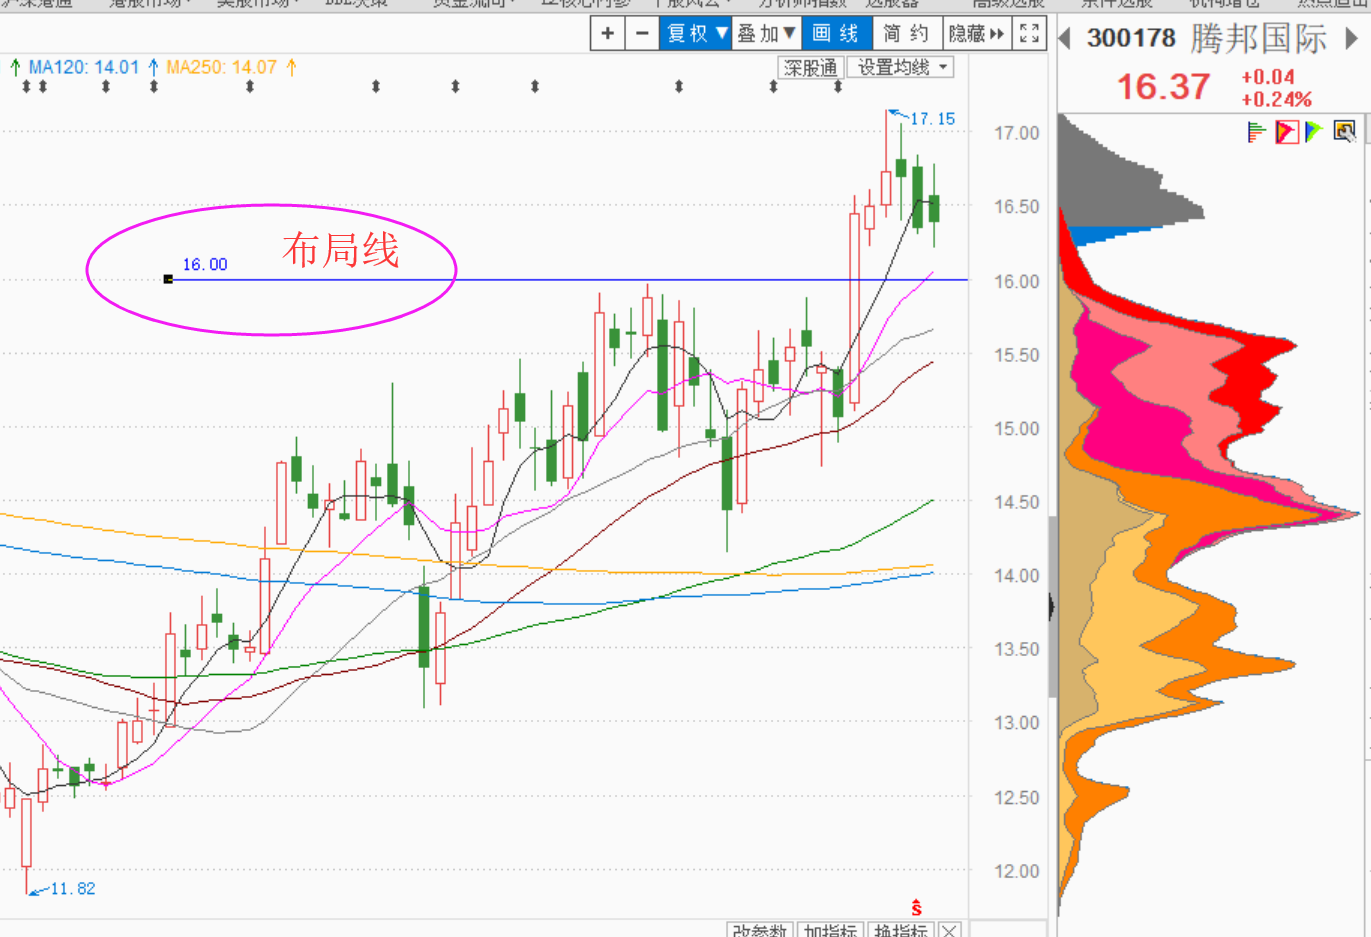Click the 13.00 price axis label
1371x937 pixels.
(1016, 723)
